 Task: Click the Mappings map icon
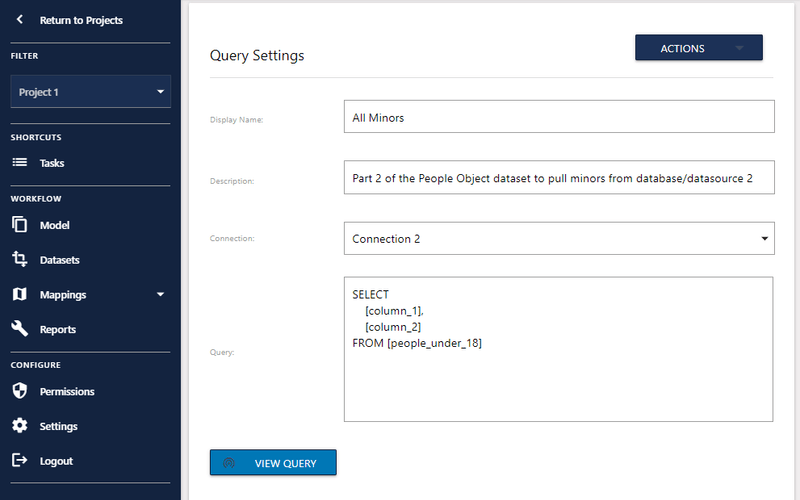20,295
